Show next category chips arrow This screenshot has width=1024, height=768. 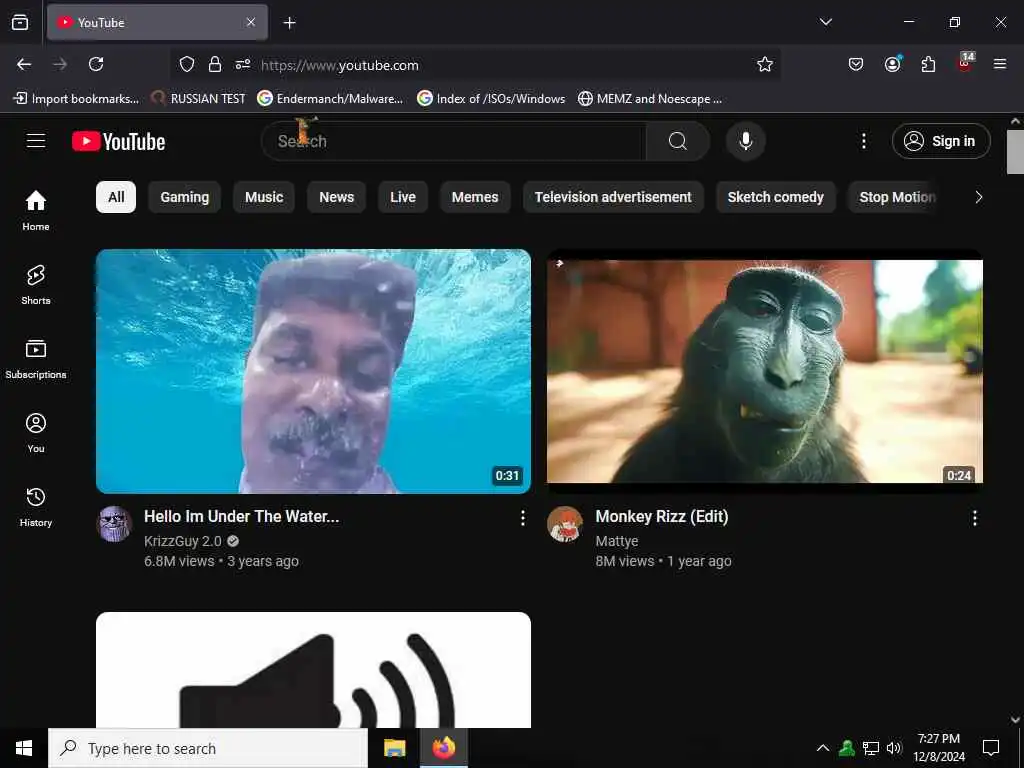[978, 197]
